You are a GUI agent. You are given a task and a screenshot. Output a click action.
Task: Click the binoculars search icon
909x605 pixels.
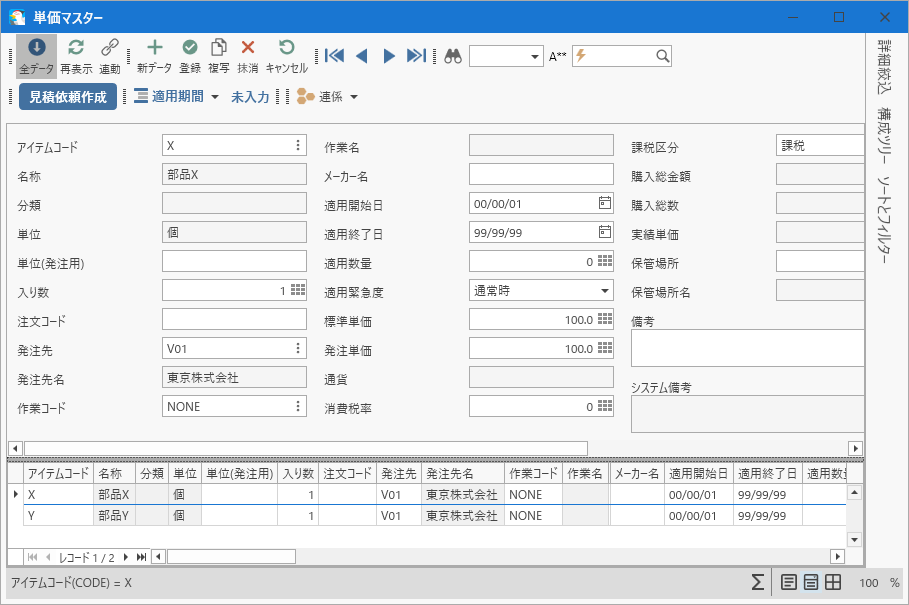(453, 56)
